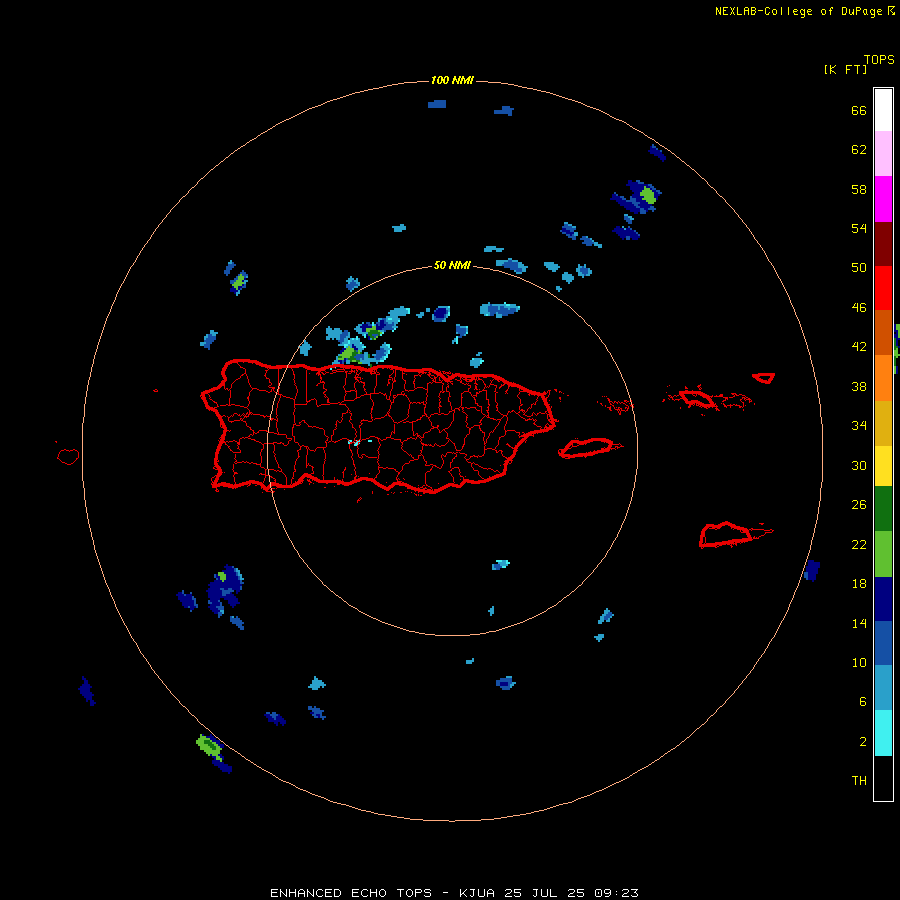Screen dimensions: 900x900
Task: Click the NEXLAB-College of DuPage credit text
Action: 798,11
